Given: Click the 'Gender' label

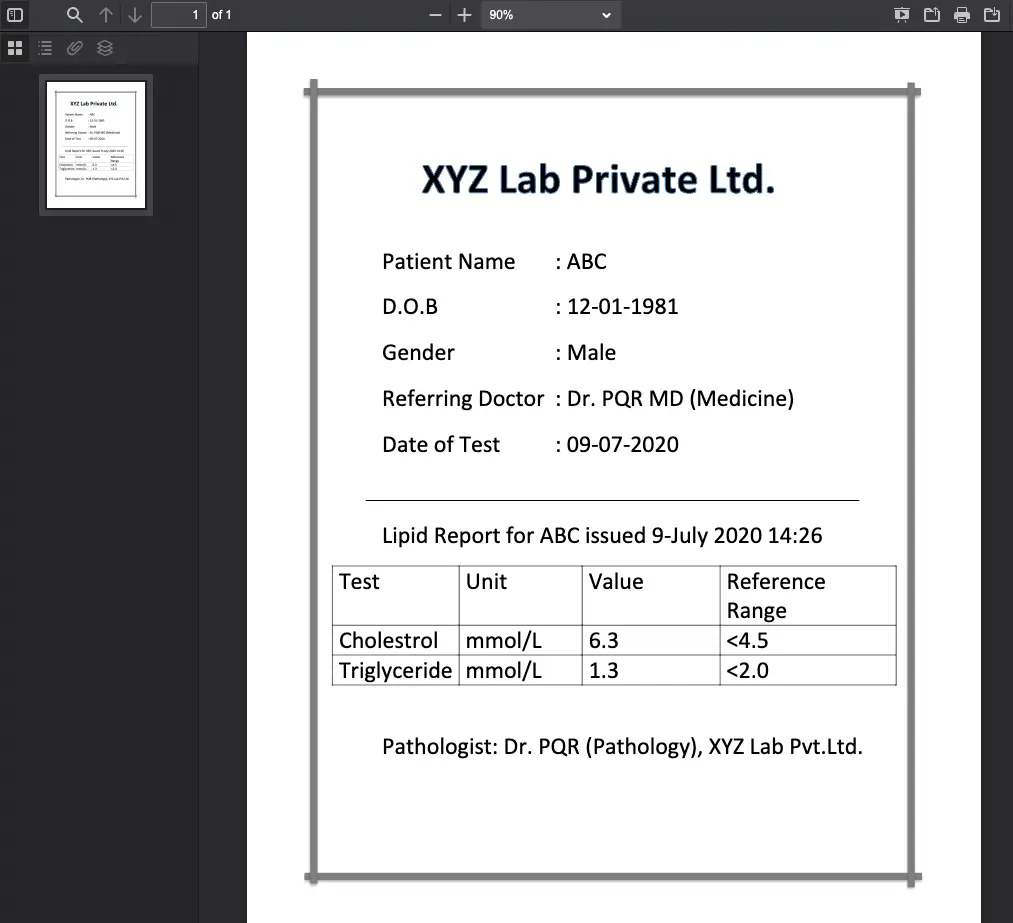Looking at the screenshot, I should 418,353.
